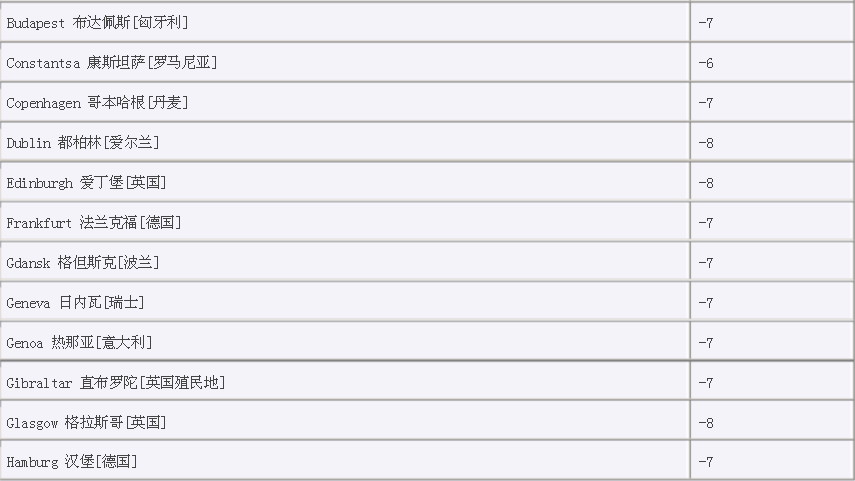Select the -8 value beside Edinburgh
The height and width of the screenshot is (481, 855).
tap(706, 182)
